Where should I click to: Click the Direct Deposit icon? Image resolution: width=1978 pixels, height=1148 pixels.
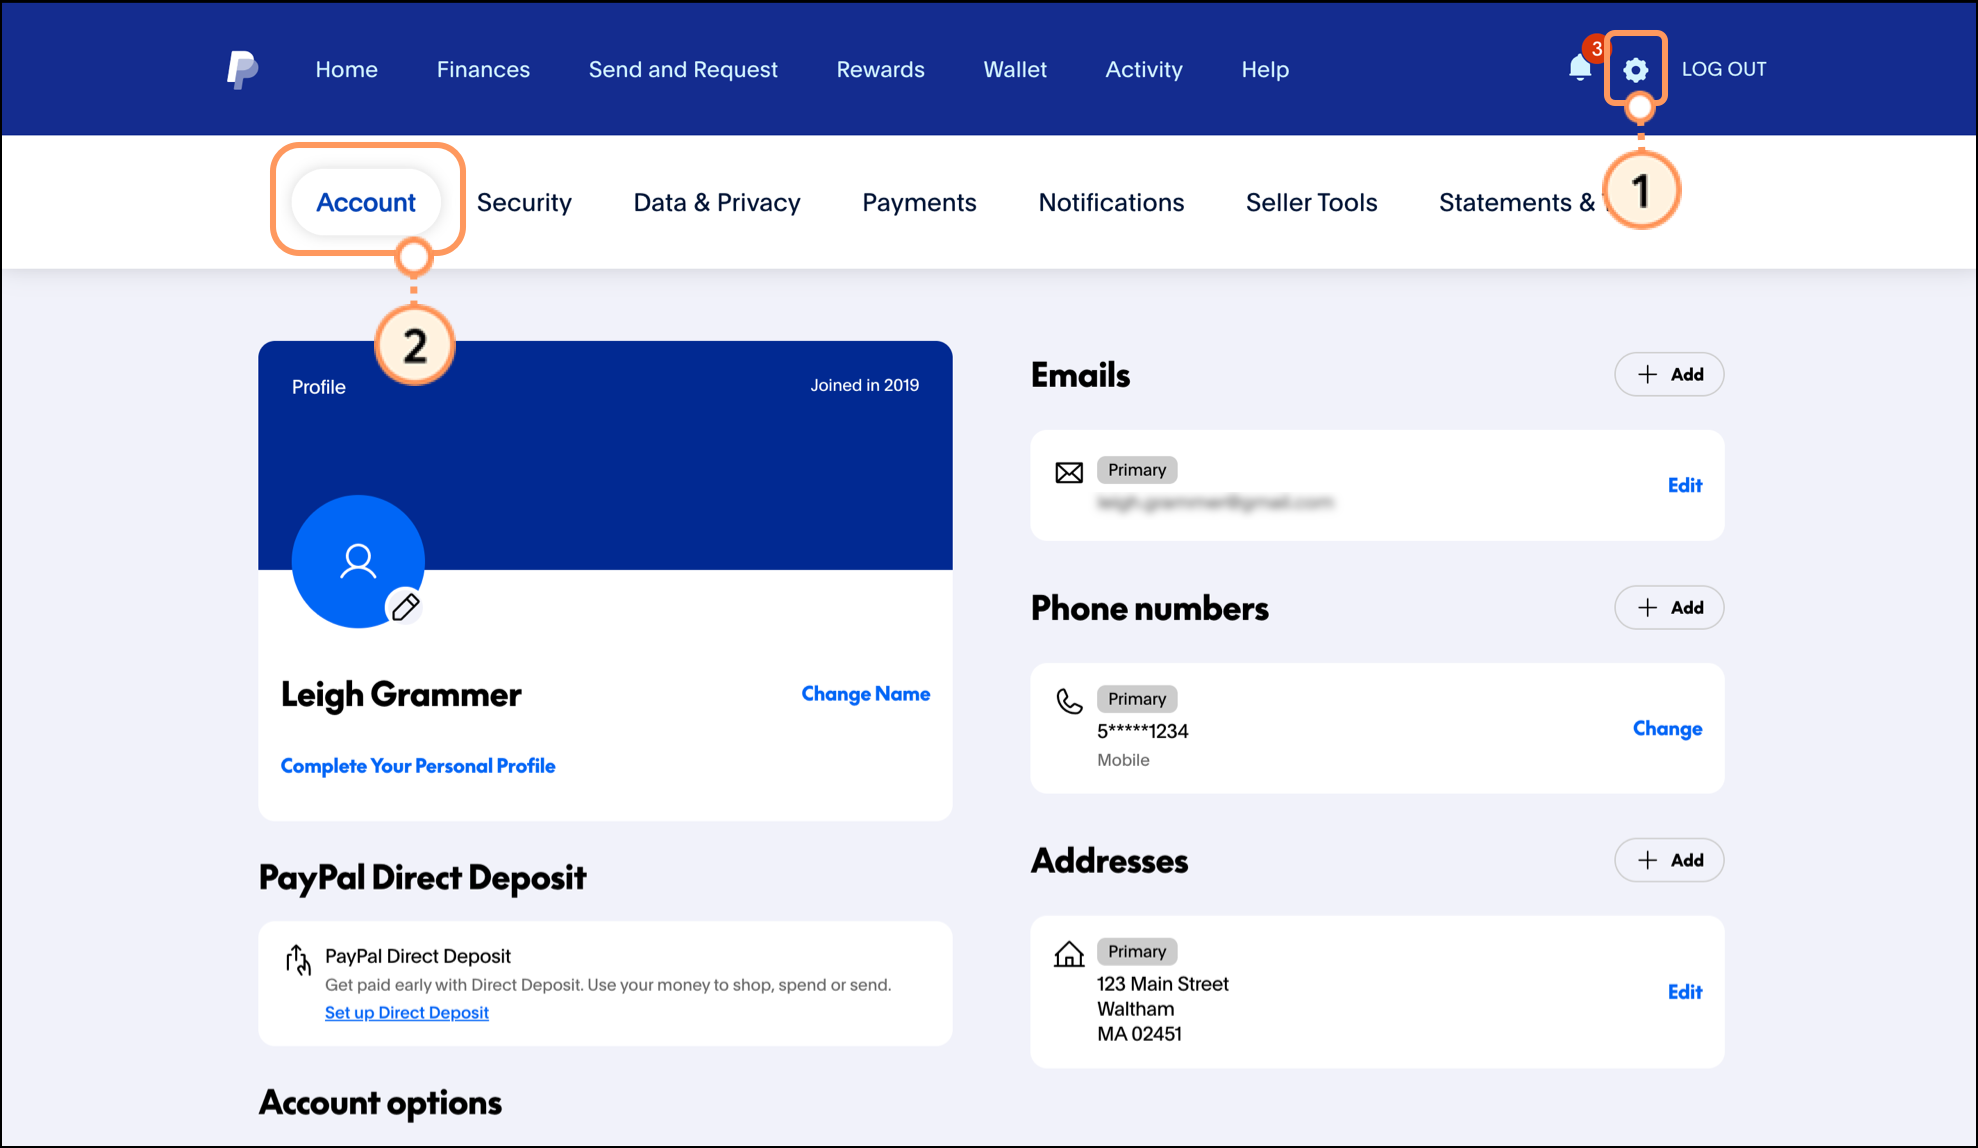(298, 959)
